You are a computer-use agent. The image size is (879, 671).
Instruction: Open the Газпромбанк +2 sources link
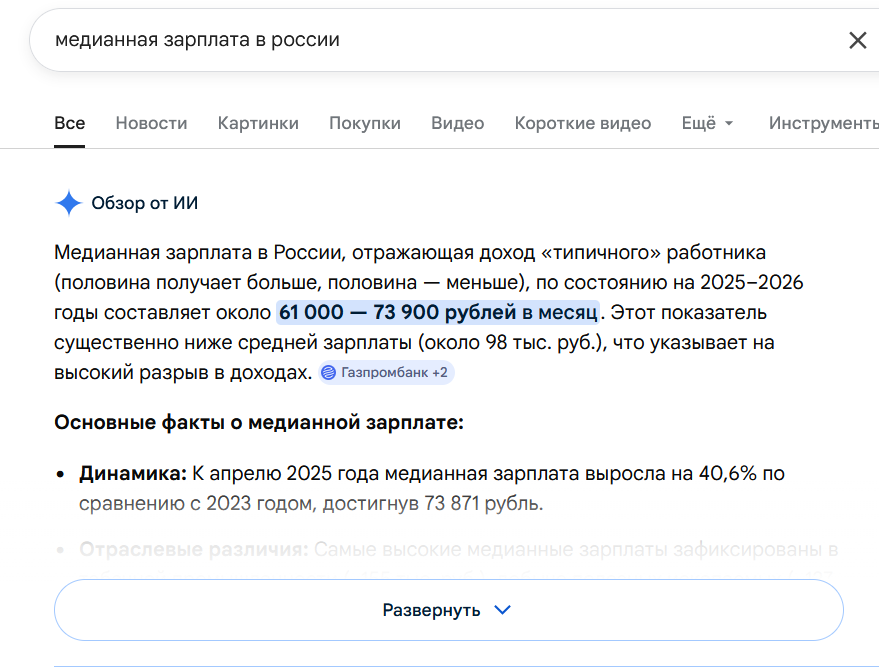(397, 373)
